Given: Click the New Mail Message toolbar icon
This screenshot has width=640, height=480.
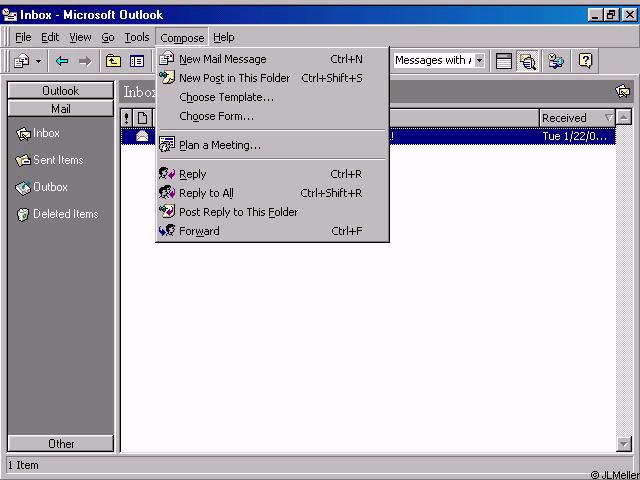Looking at the screenshot, I should coord(22,61).
